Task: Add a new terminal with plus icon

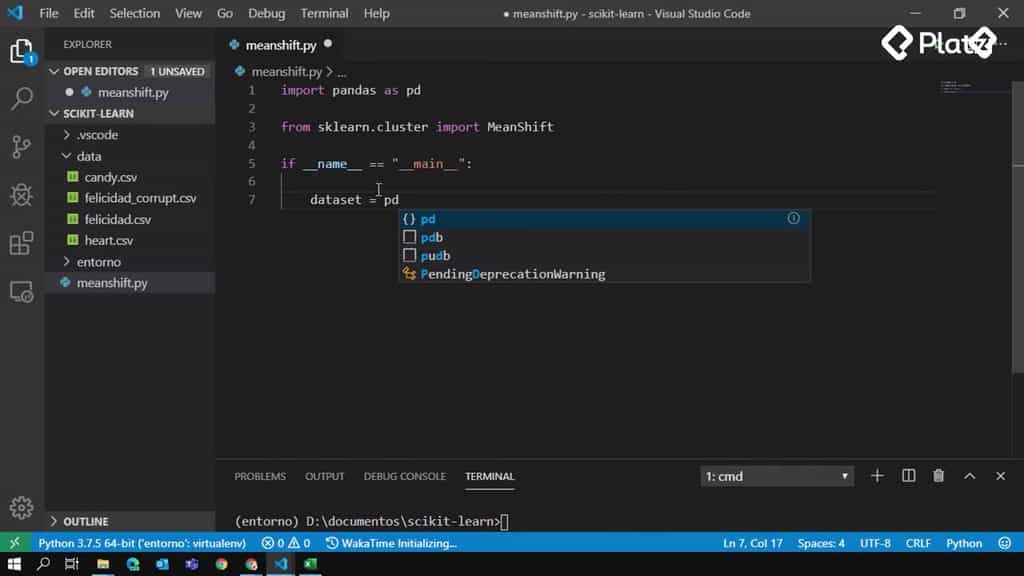Action: pyautogui.click(x=877, y=476)
